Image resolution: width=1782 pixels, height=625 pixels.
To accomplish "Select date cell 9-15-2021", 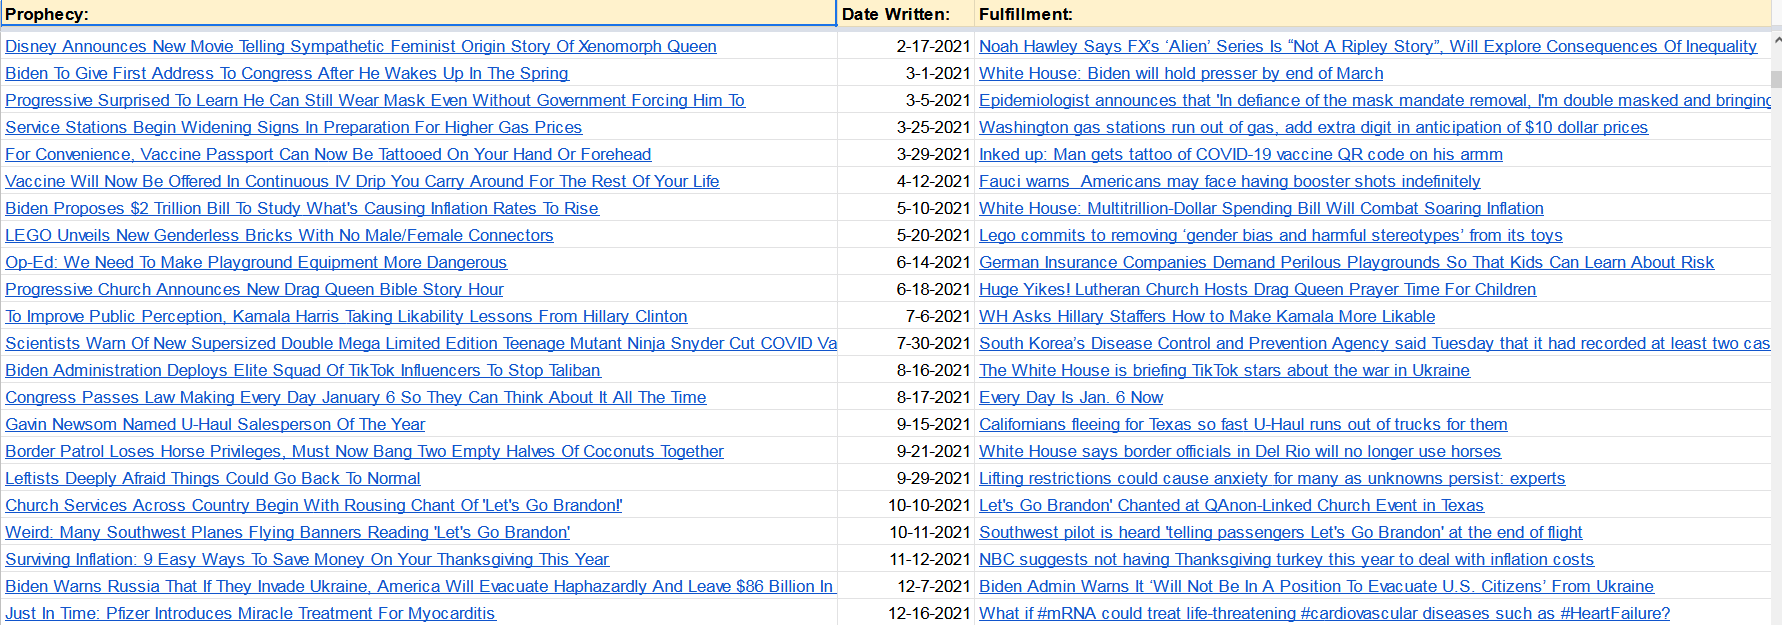I will coord(906,424).
